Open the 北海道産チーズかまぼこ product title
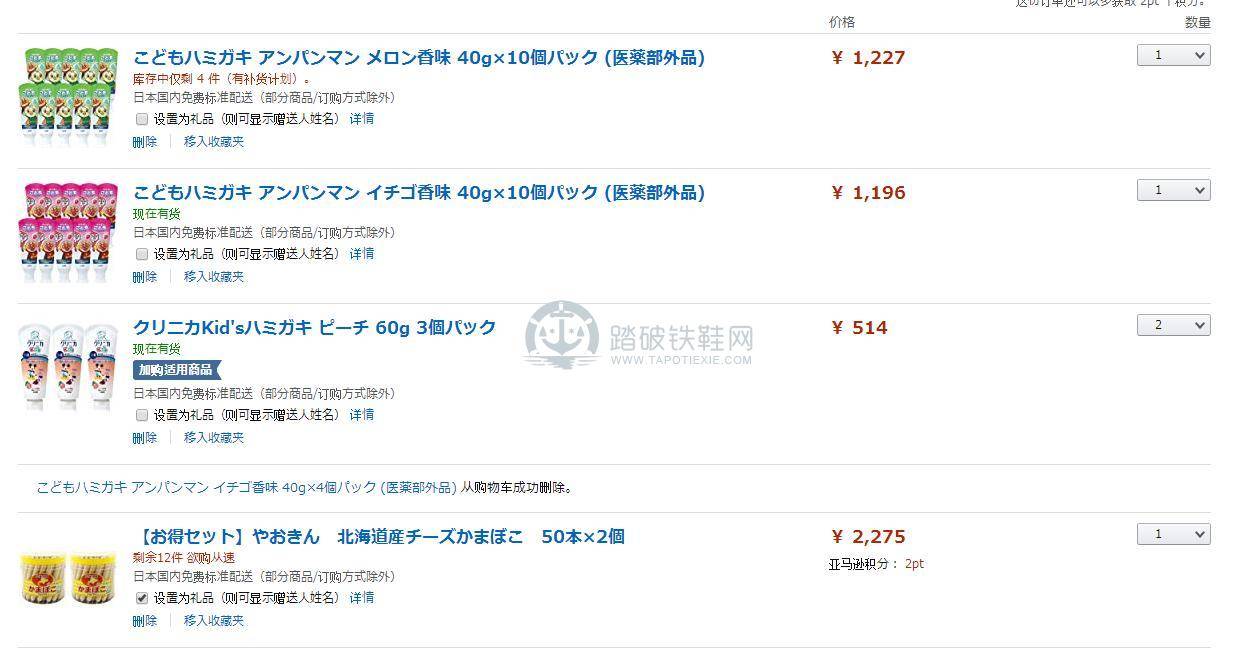Image resolution: width=1260 pixels, height=652 pixels. (379, 537)
